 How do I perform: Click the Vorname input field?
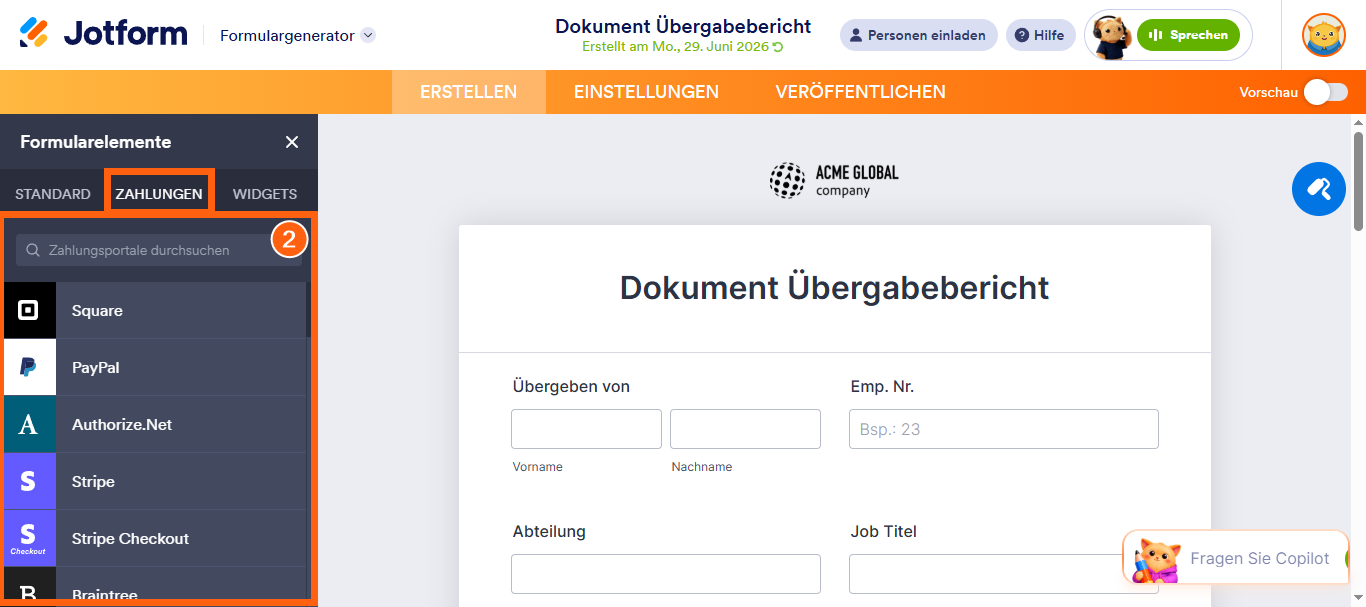coord(586,429)
